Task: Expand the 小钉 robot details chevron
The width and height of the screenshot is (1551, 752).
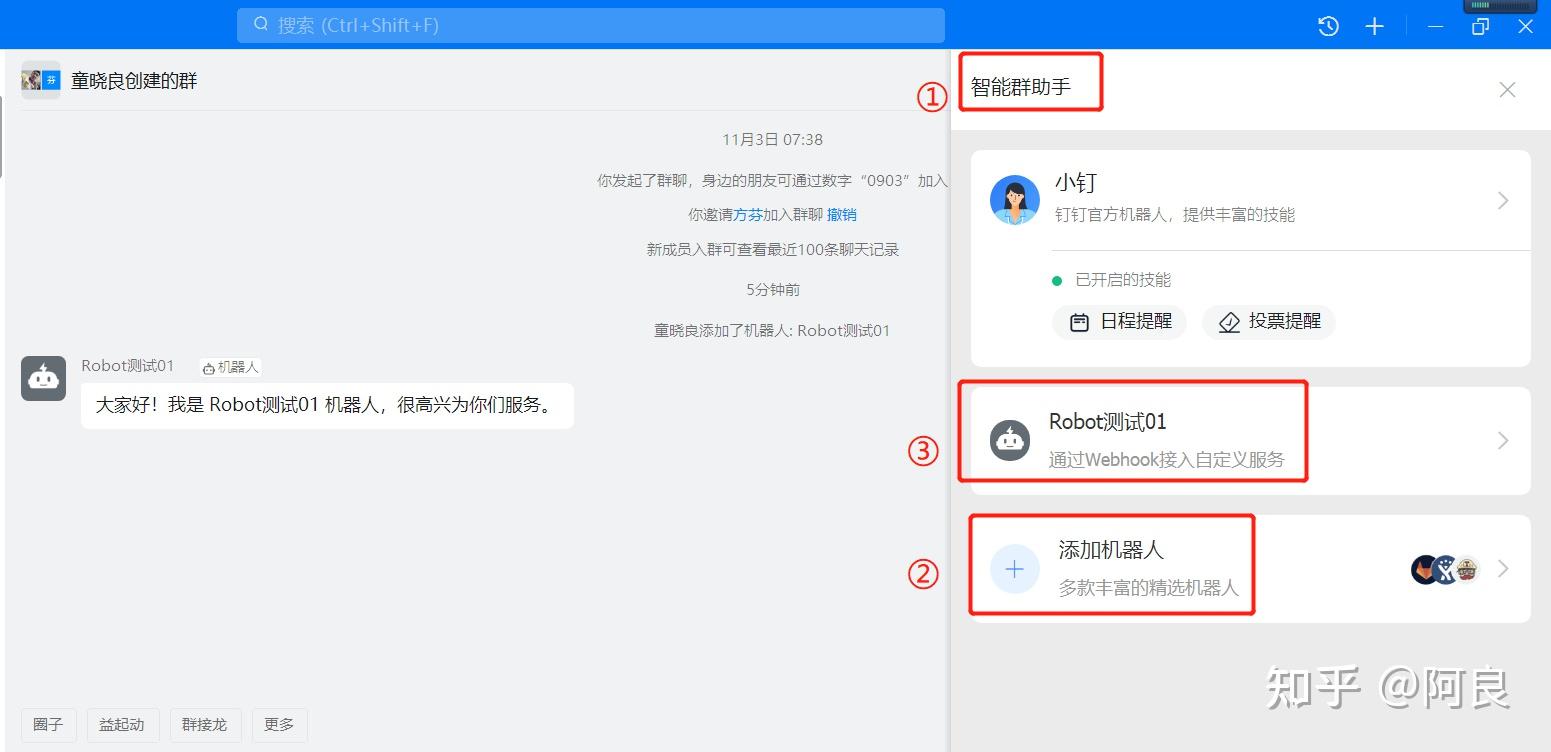Action: tap(1503, 200)
